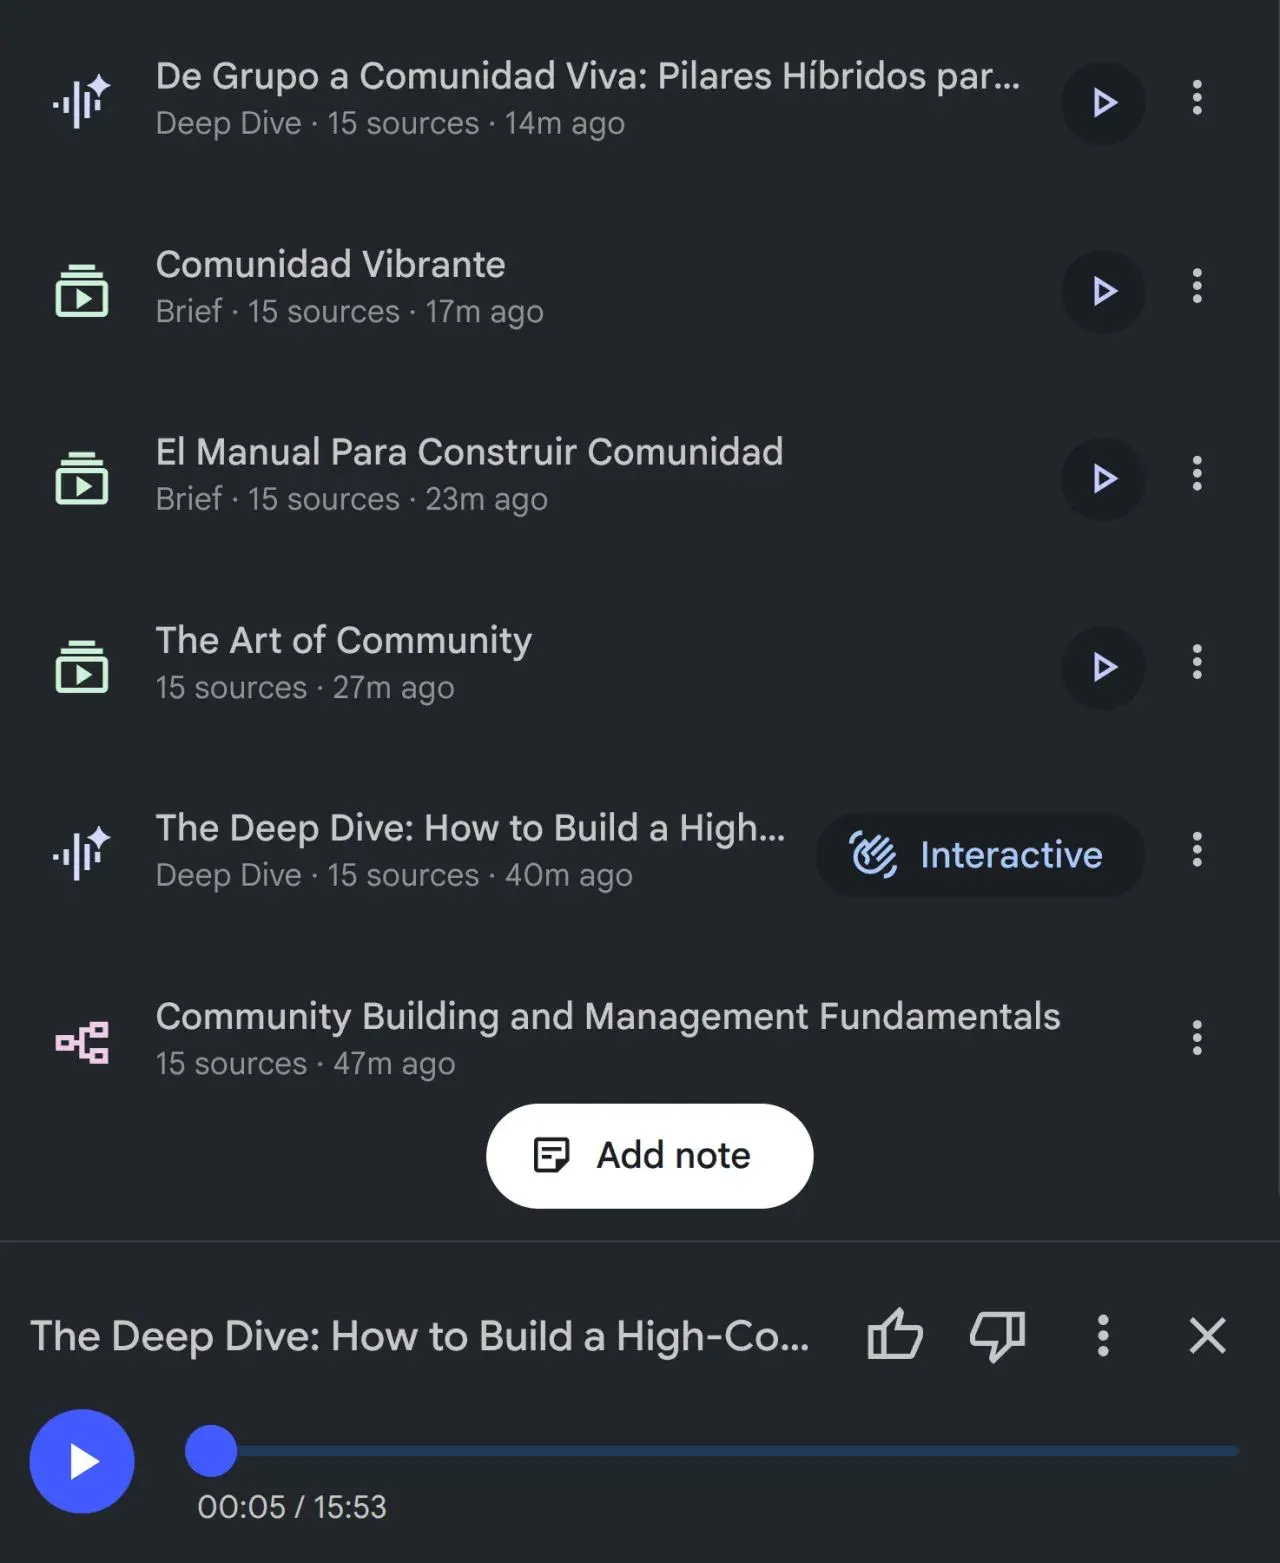Open more options for Community Building mind map

pyautogui.click(x=1196, y=1038)
